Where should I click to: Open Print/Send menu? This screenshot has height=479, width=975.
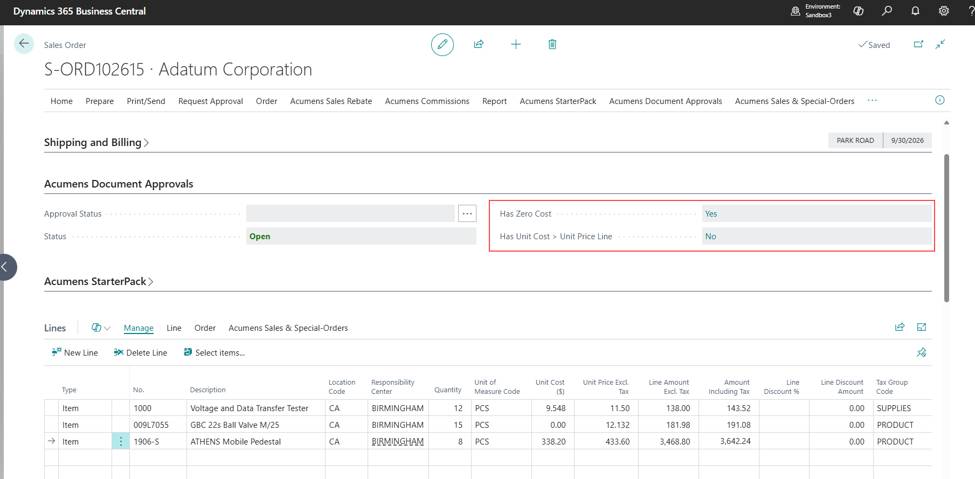pos(146,101)
